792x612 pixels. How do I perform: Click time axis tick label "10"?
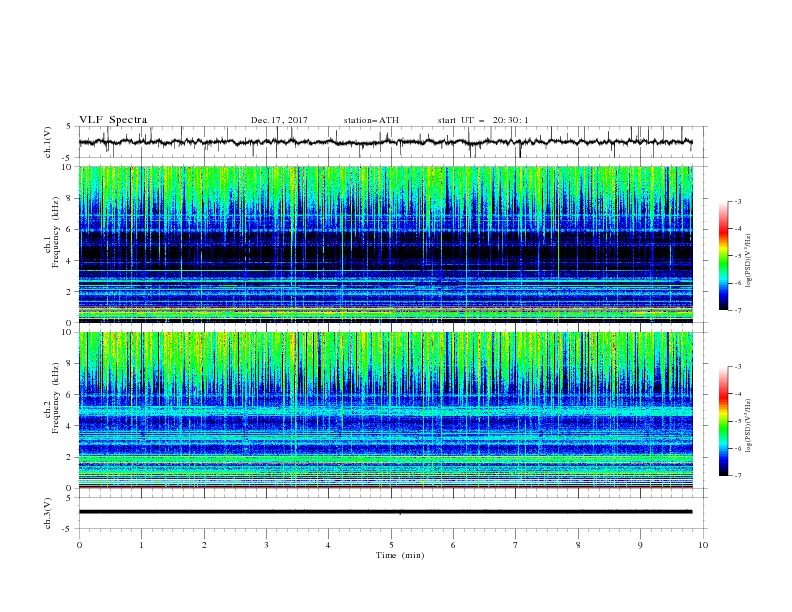coord(703,545)
